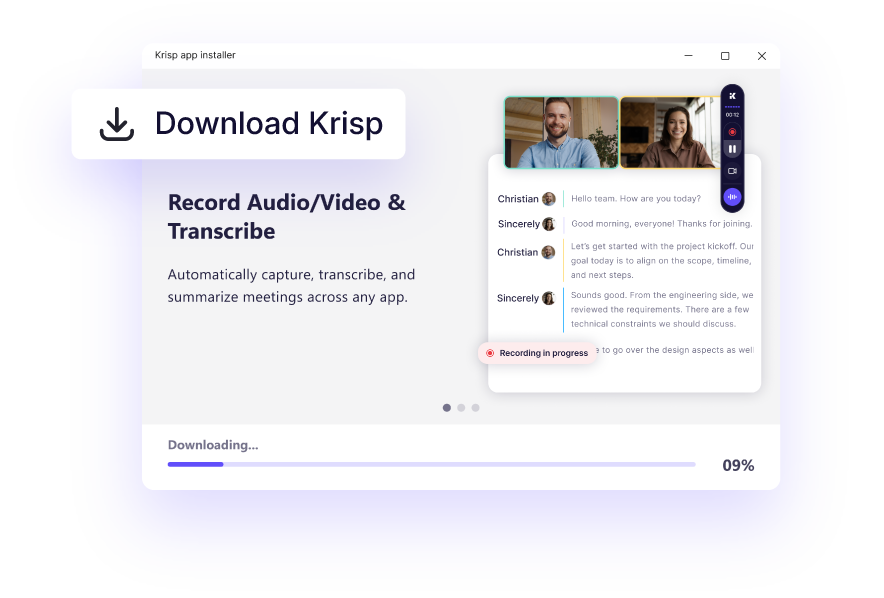Click Sincerely's avatar beside 'Sounds good'
The width and height of the screenshot is (884, 598).
tap(549, 298)
